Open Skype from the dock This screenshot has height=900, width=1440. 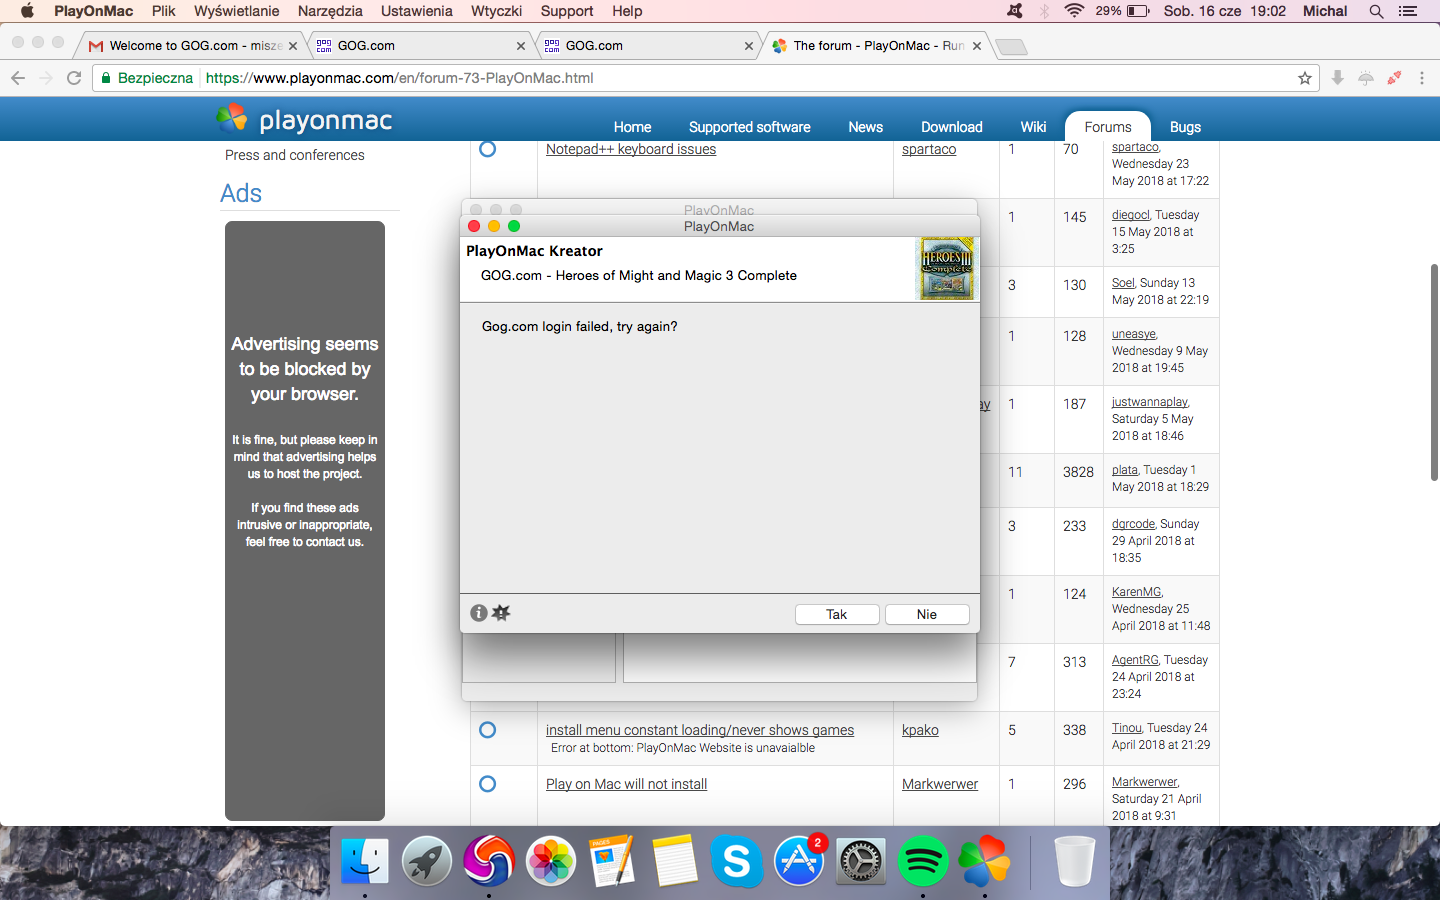(737, 860)
